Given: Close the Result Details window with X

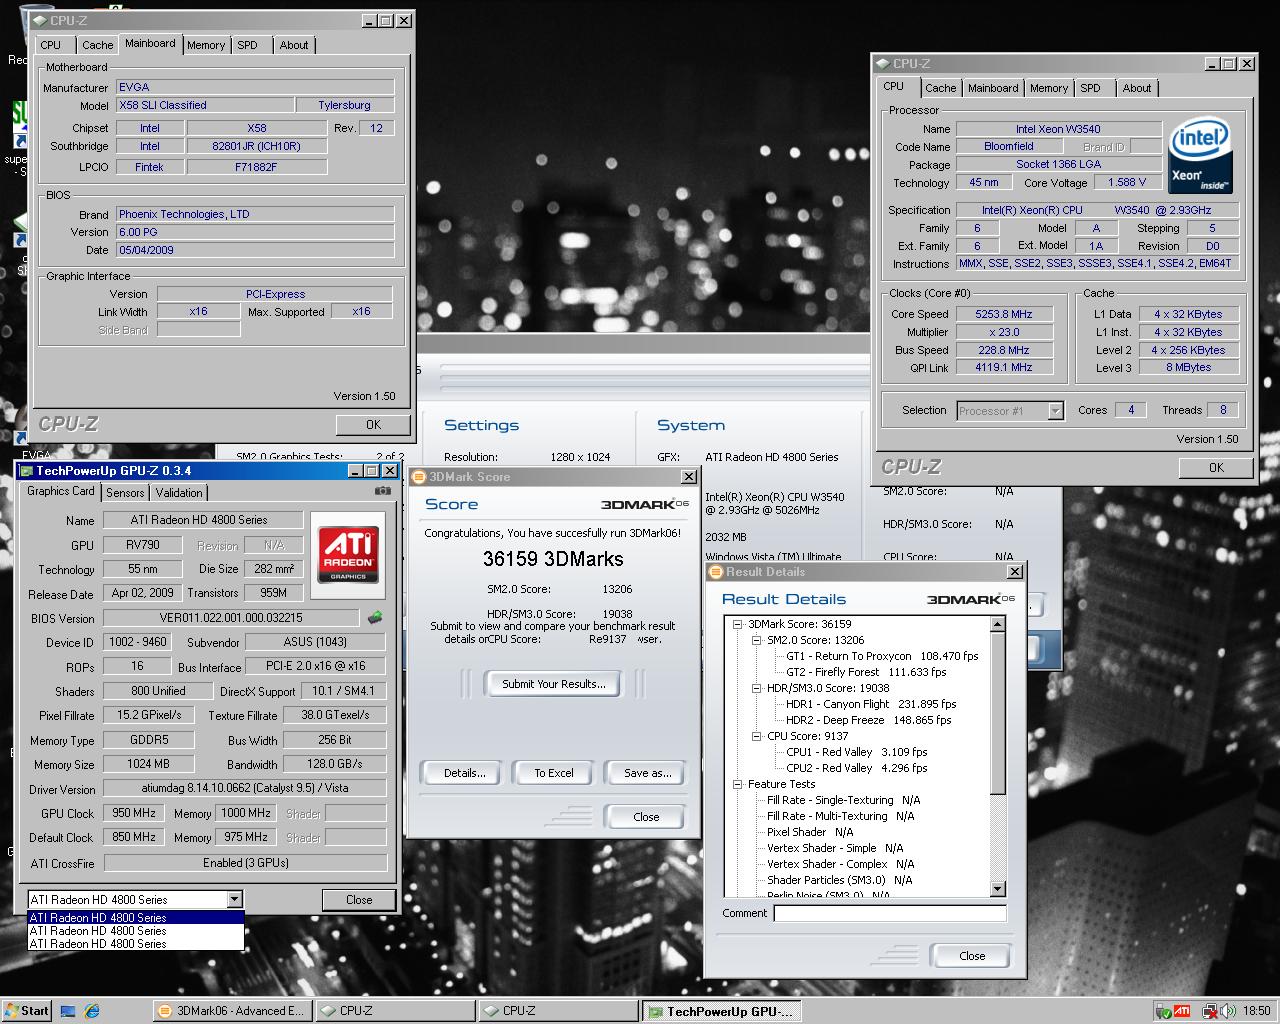Looking at the screenshot, I should pyautogui.click(x=1014, y=572).
